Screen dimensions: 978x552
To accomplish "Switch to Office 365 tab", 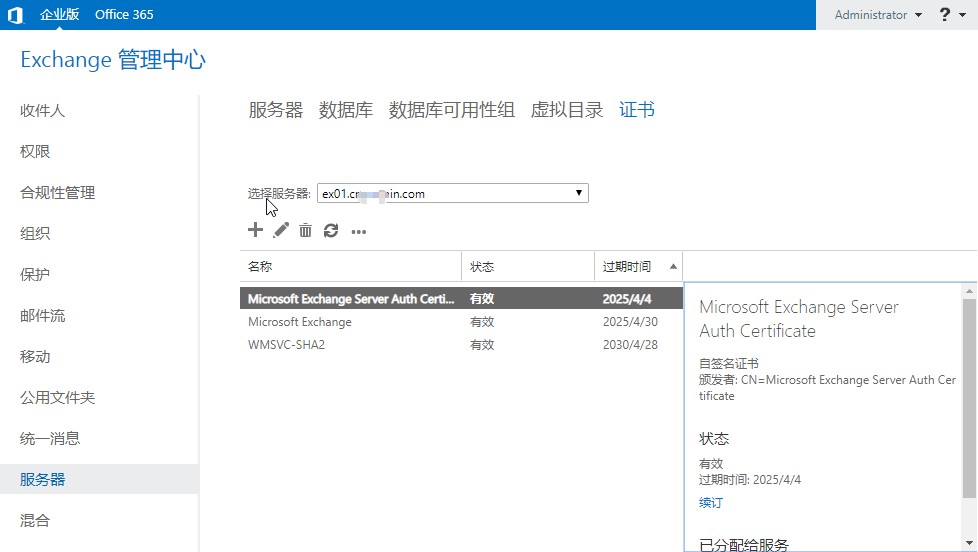I will click(124, 14).
